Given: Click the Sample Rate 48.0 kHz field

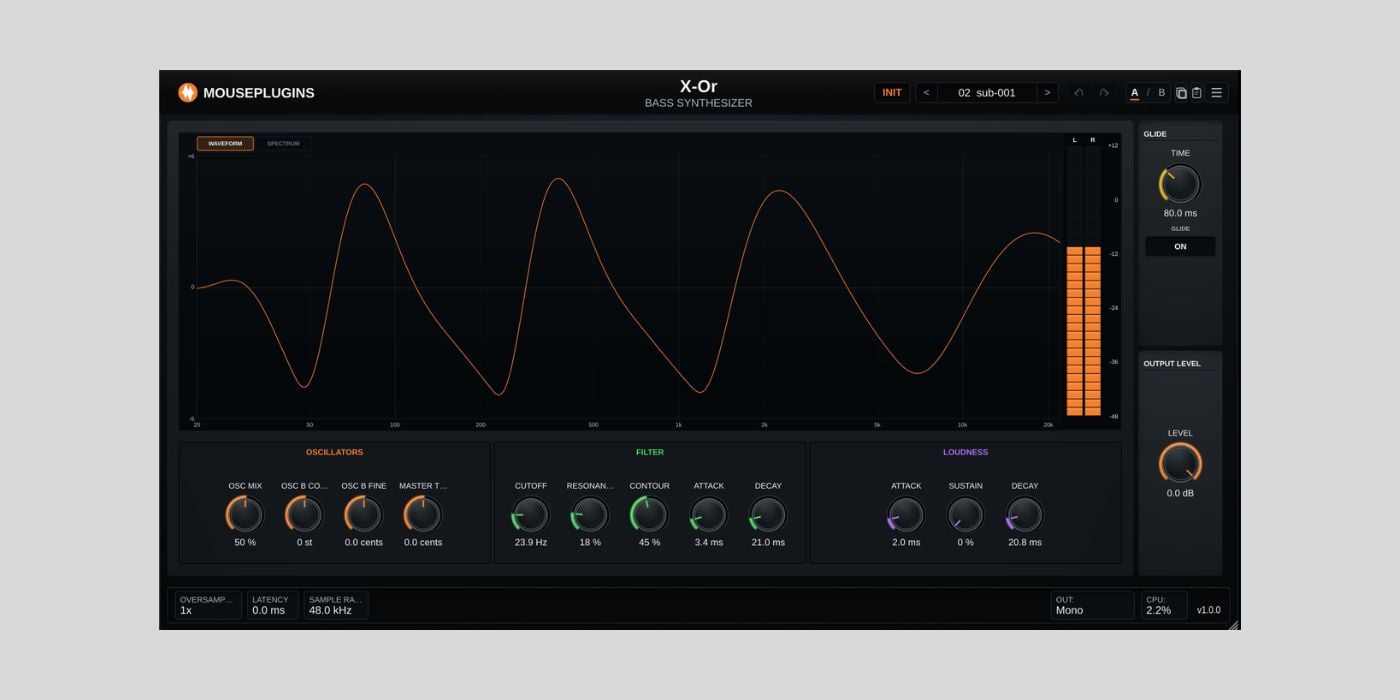Looking at the screenshot, I should tap(336, 605).
